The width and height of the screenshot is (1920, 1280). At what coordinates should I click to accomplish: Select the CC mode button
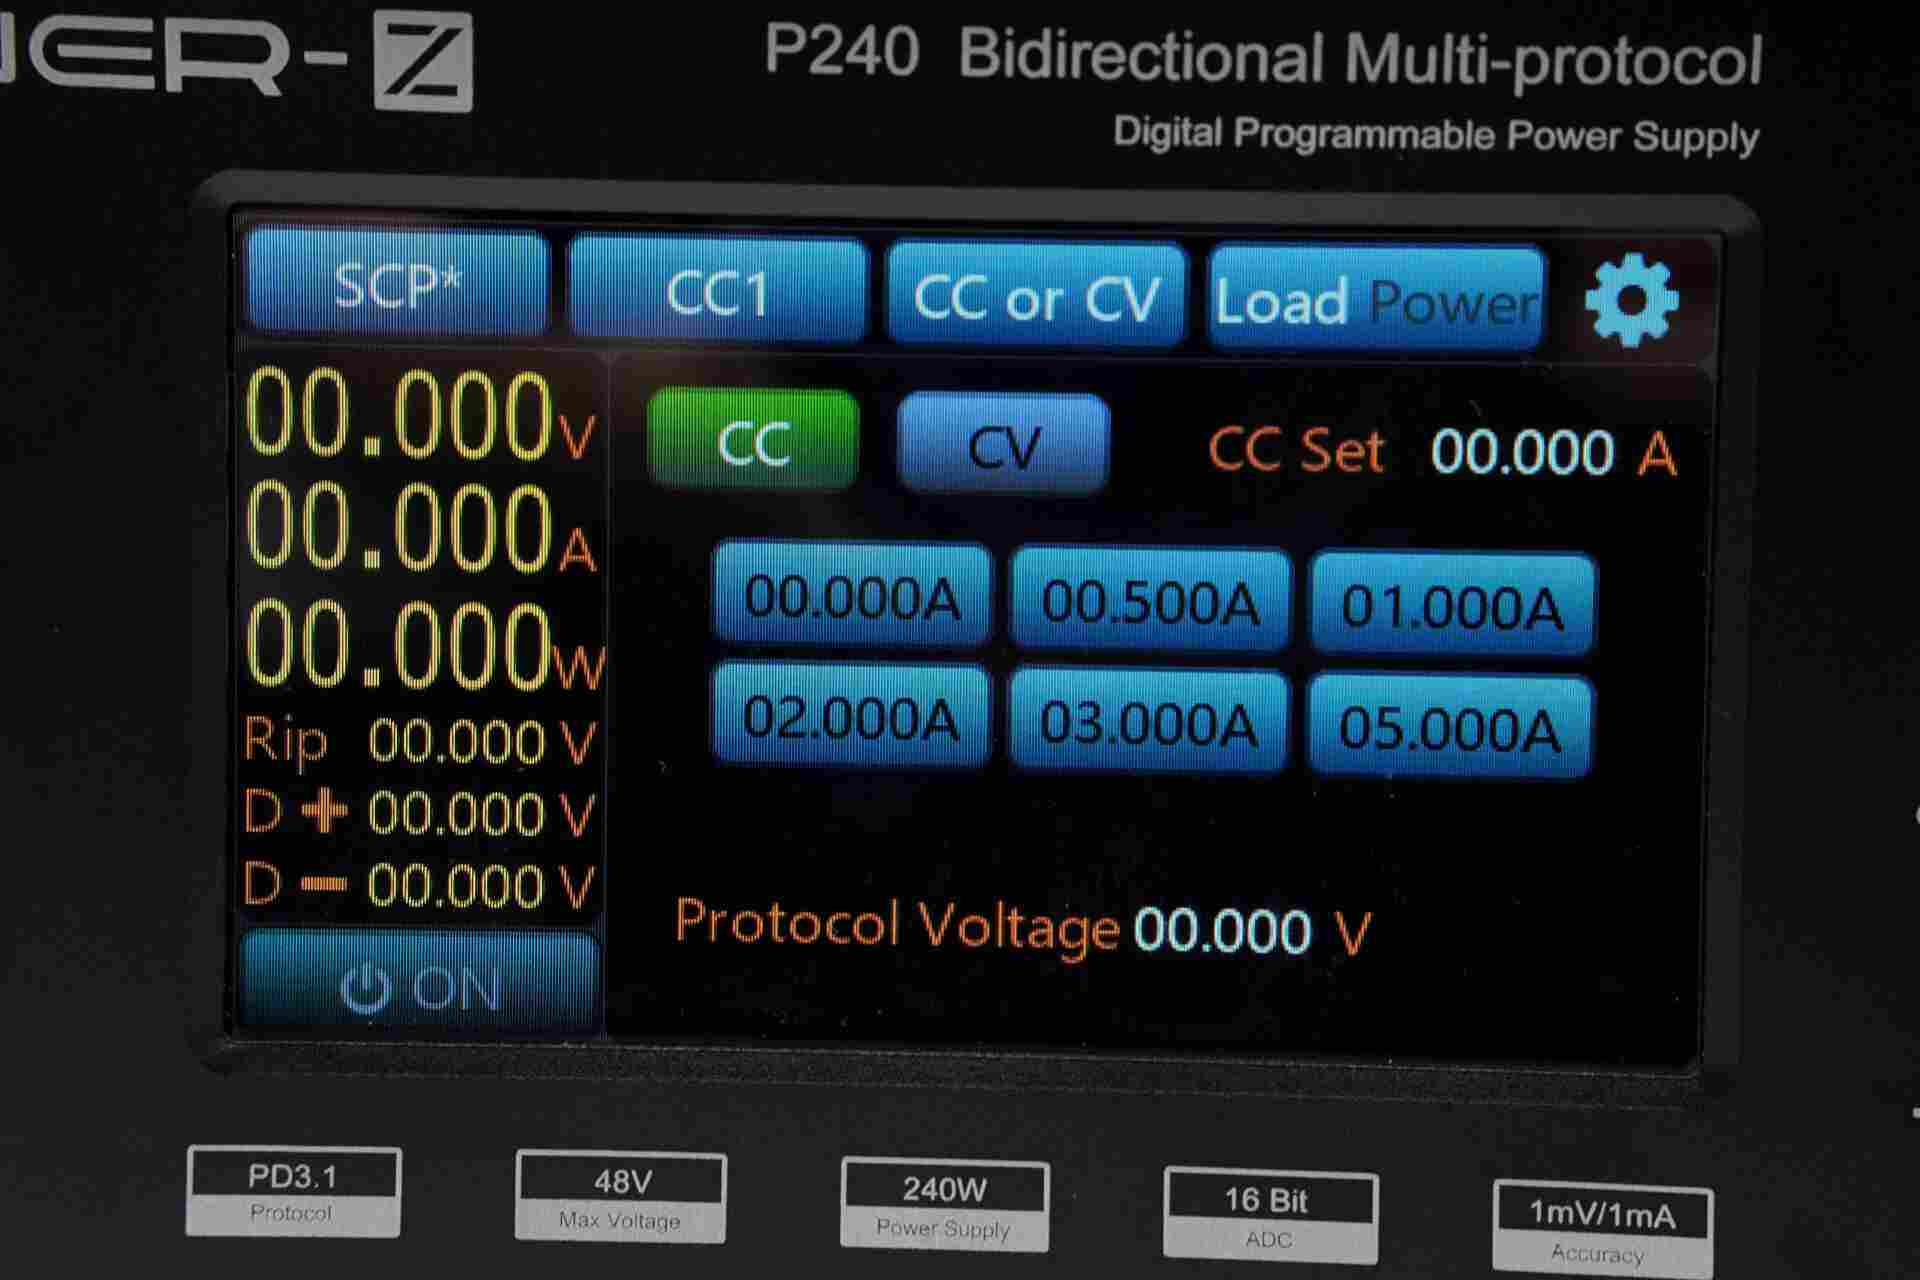coord(753,442)
